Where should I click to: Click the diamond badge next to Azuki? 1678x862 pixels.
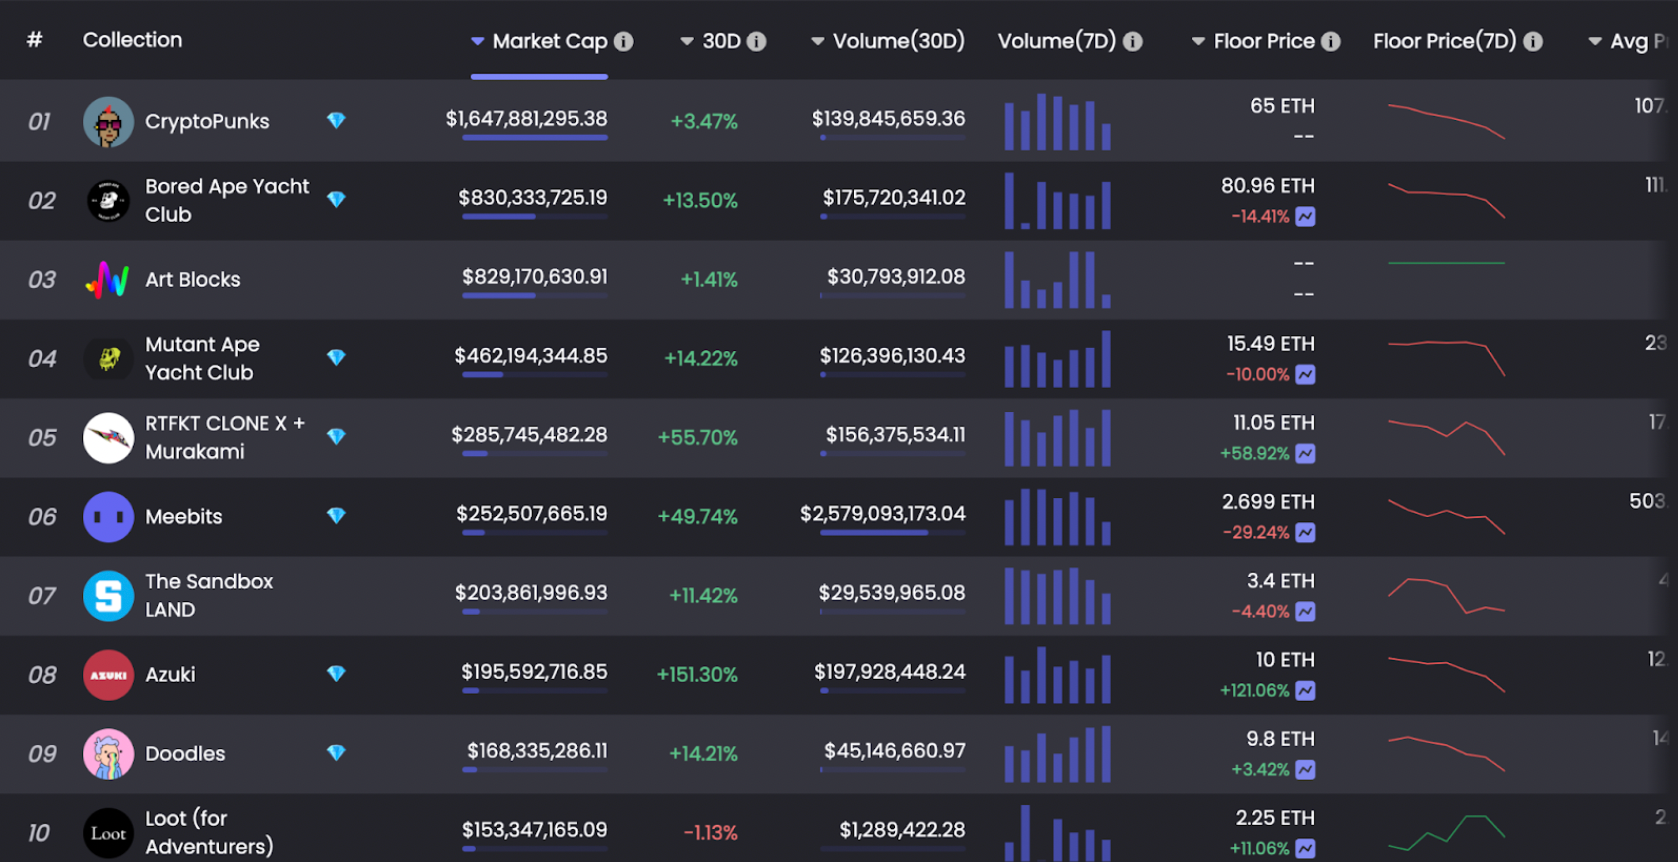point(336,674)
